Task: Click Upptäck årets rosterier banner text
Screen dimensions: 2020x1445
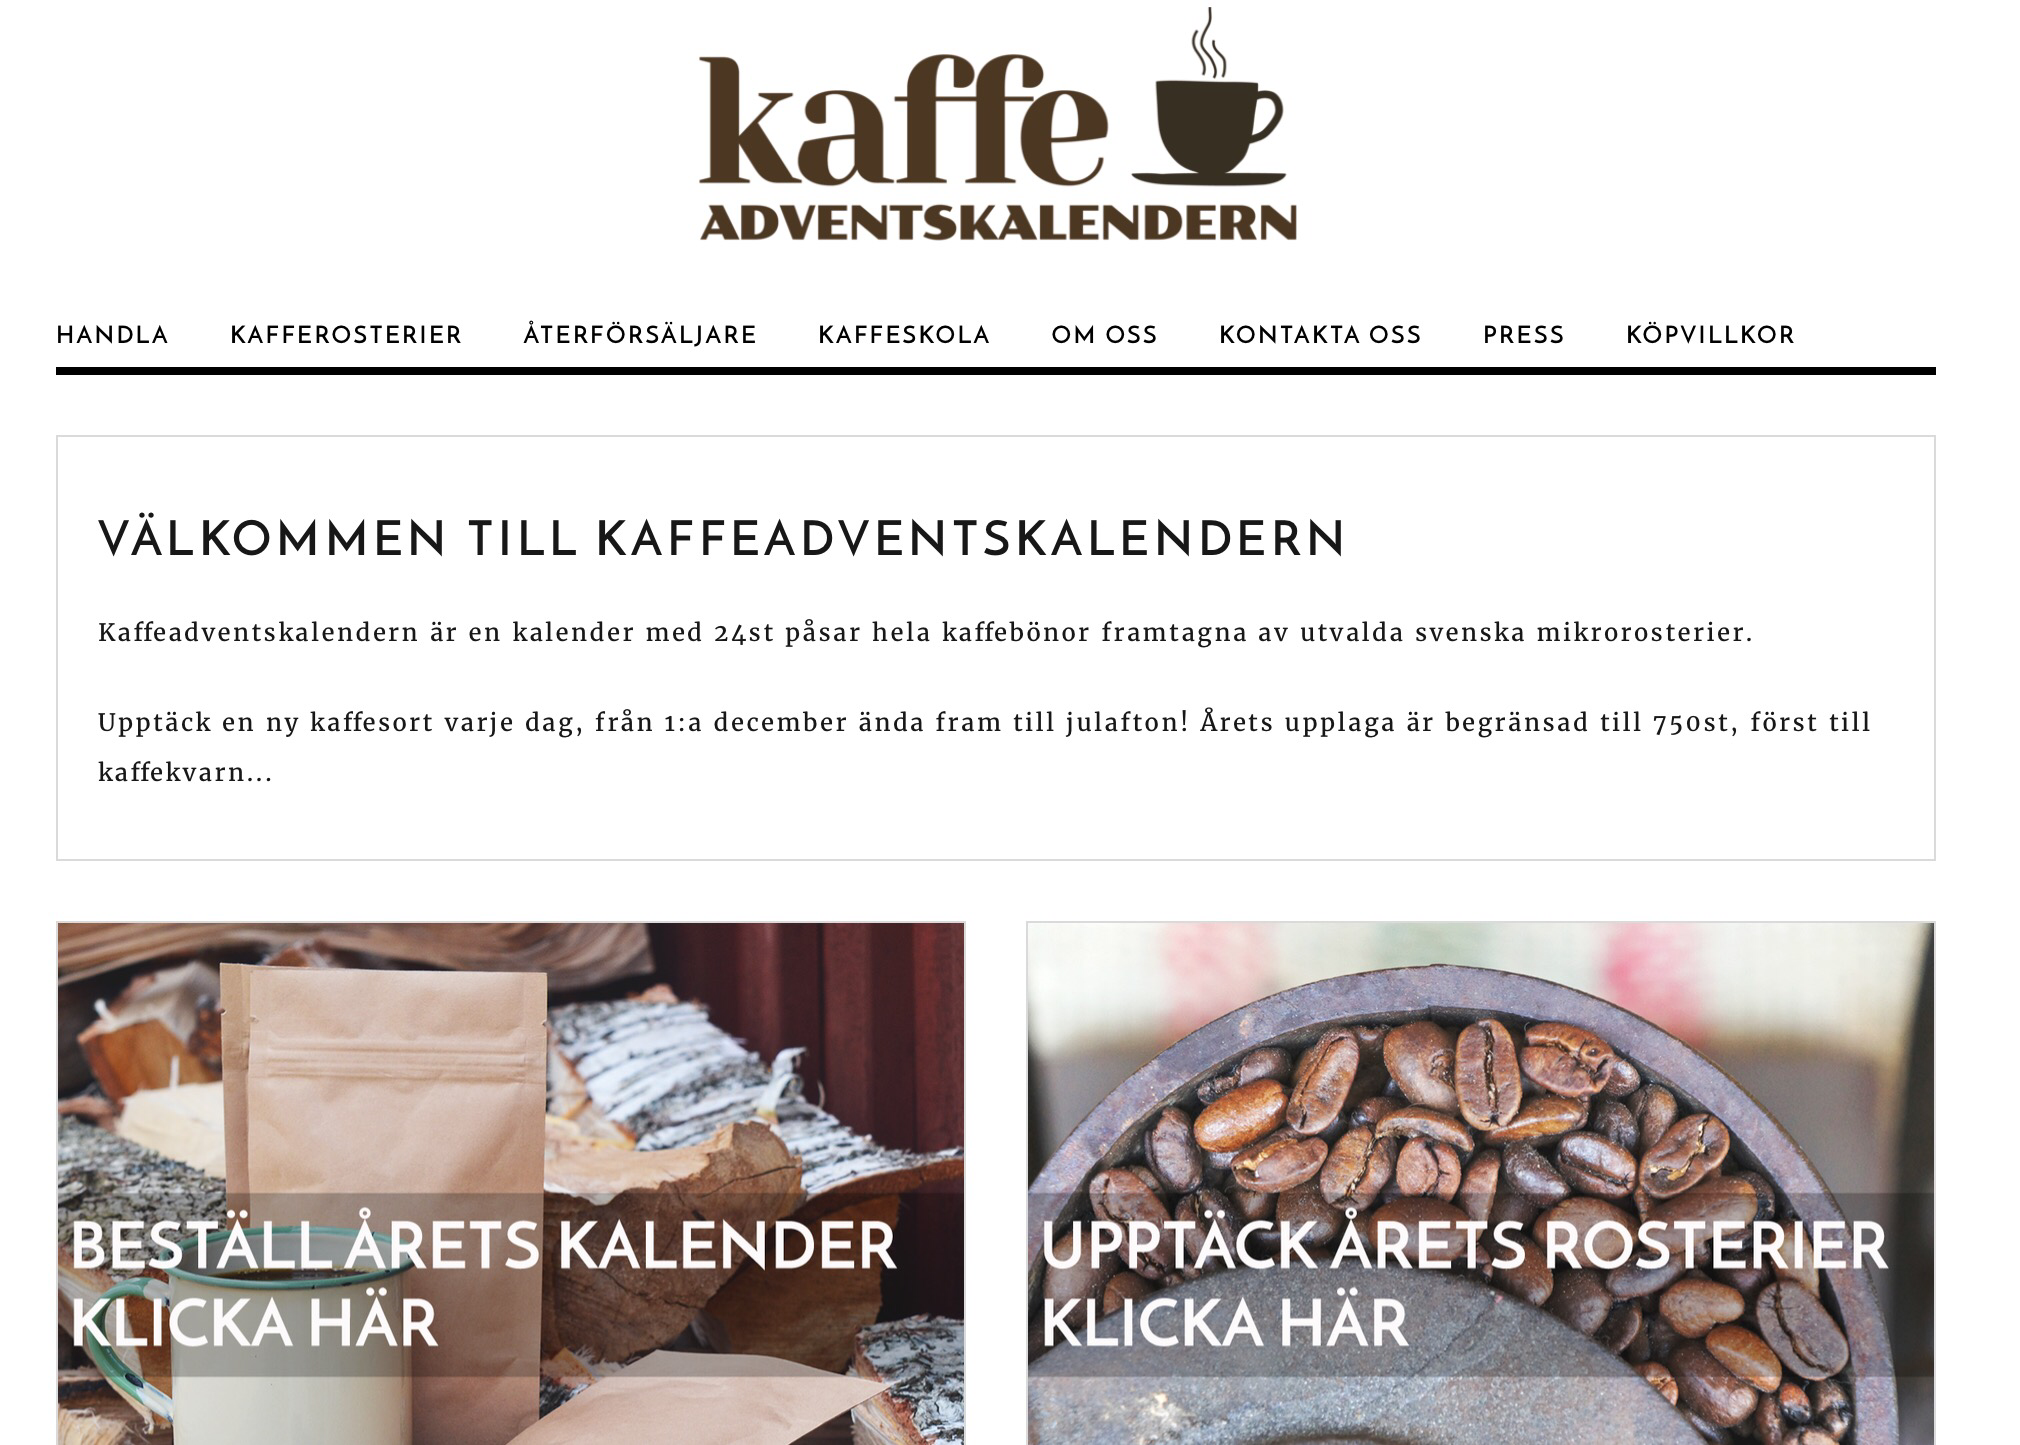Action: point(1464,1245)
